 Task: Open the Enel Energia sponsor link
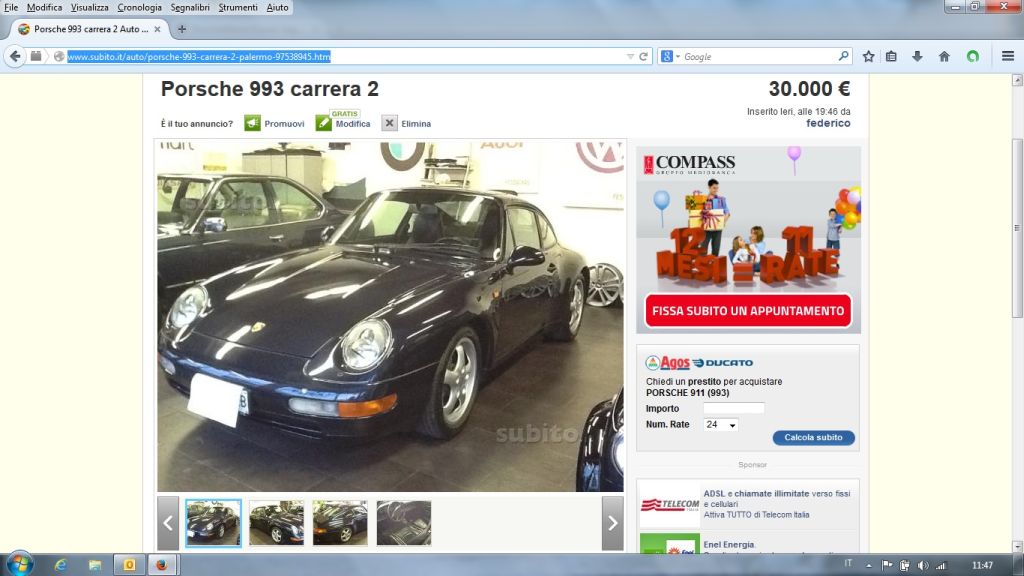click(x=729, y=545)
